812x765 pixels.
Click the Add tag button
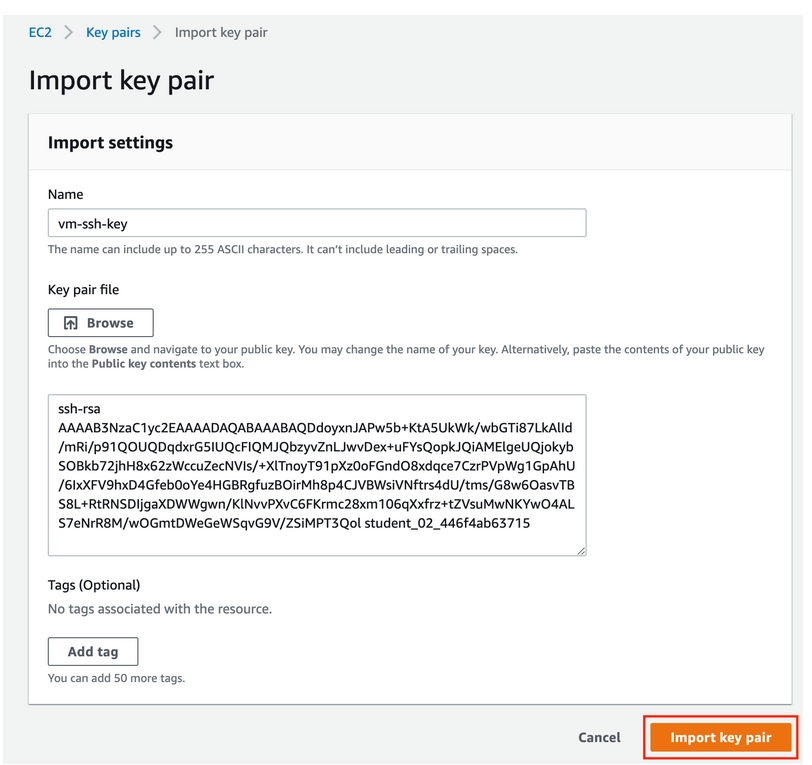click(93, 652)
